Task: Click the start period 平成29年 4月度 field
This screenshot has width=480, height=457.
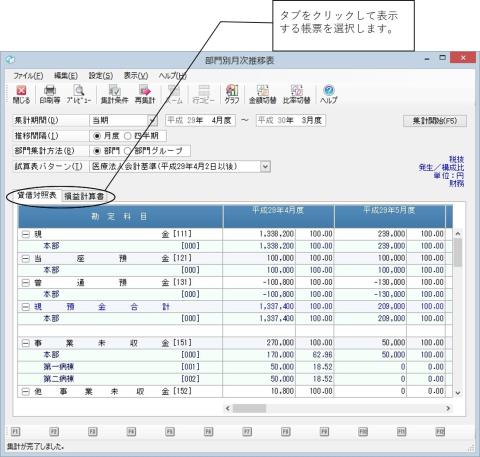Action: (201, 120)
